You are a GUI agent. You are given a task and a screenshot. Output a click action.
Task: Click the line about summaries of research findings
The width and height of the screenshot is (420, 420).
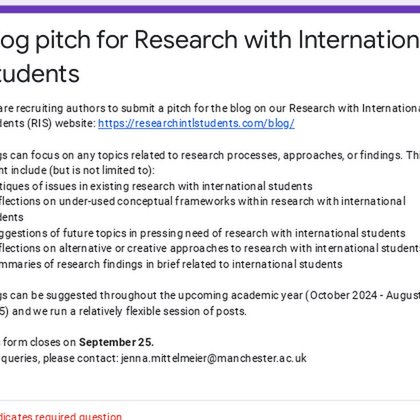171,264
